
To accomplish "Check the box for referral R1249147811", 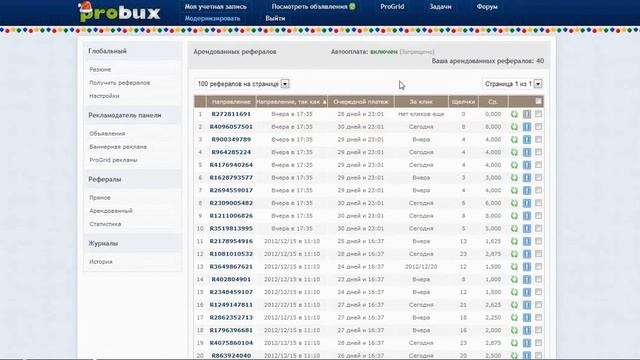I will [539, 304].
